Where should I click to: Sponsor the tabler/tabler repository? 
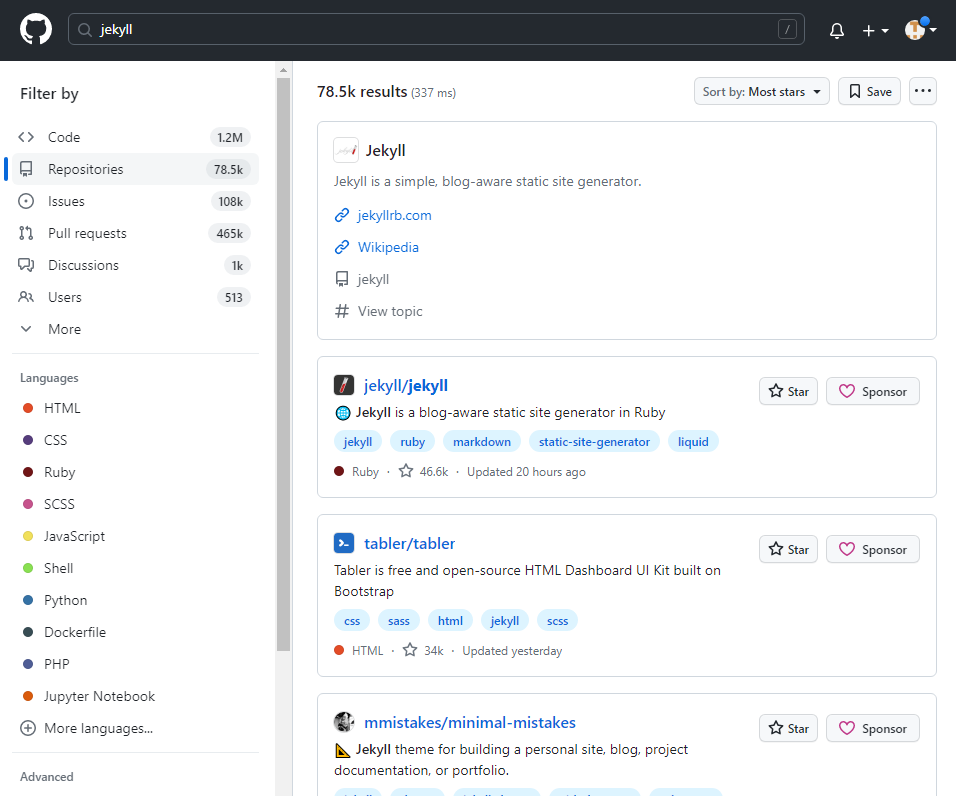tap(872, 549)
